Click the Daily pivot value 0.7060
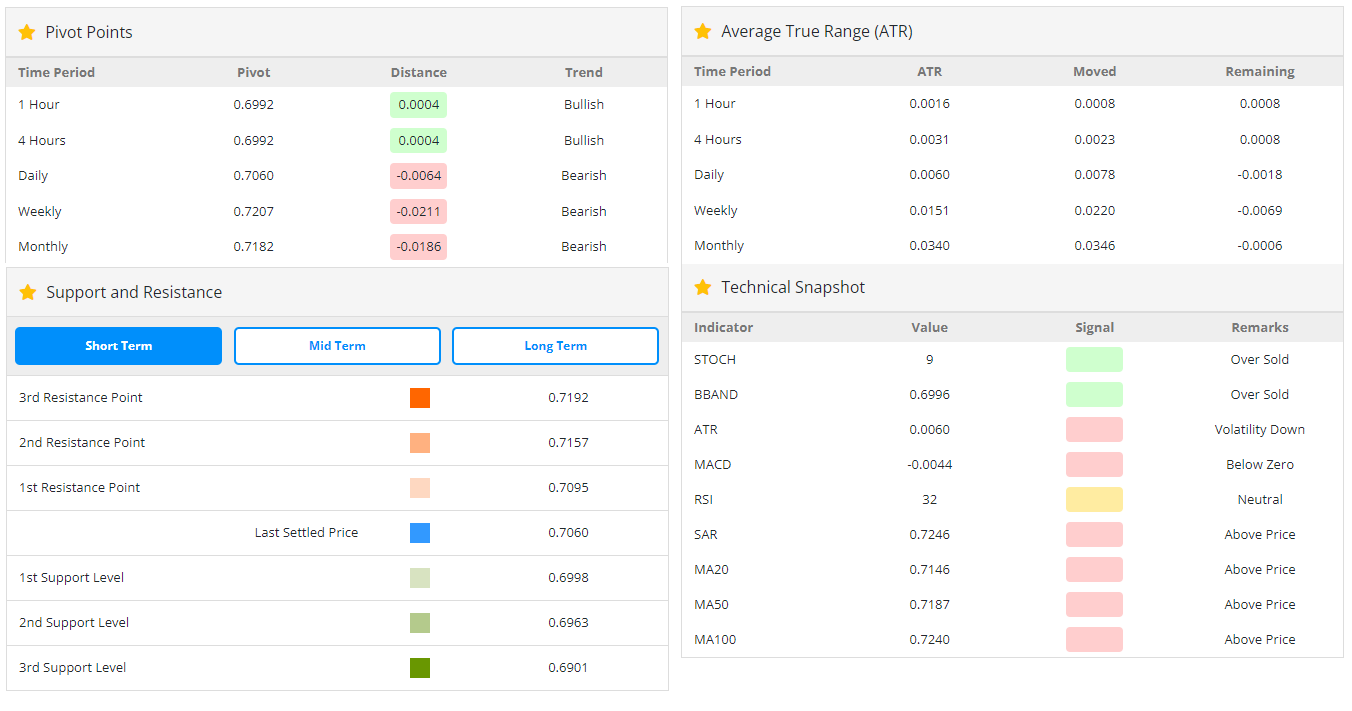 (x=253, y=176)
